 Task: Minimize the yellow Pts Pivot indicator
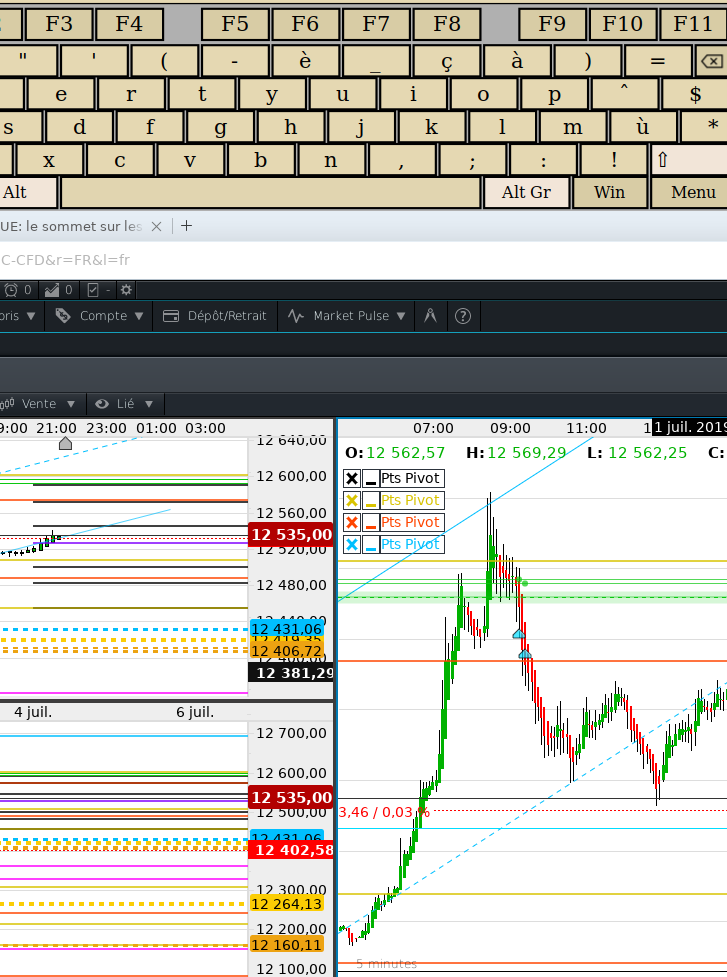(x=370, y=501)
